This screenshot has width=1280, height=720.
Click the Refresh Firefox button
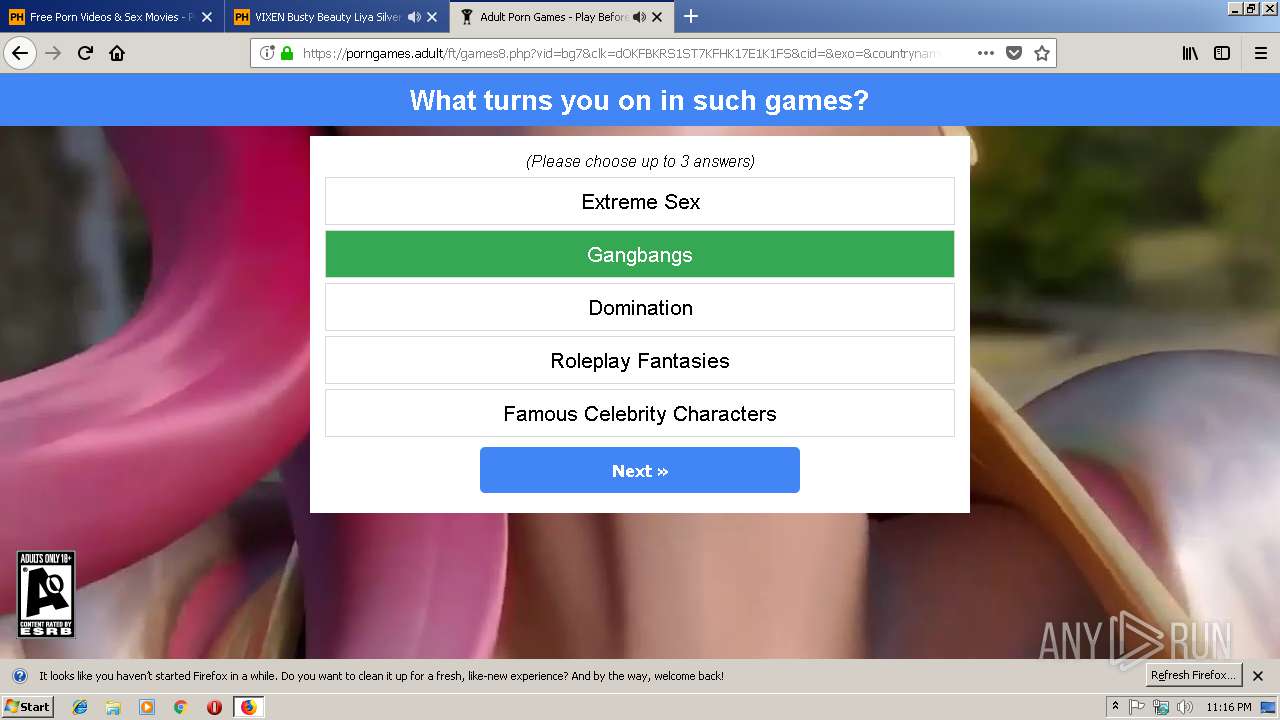point(1193,675)
